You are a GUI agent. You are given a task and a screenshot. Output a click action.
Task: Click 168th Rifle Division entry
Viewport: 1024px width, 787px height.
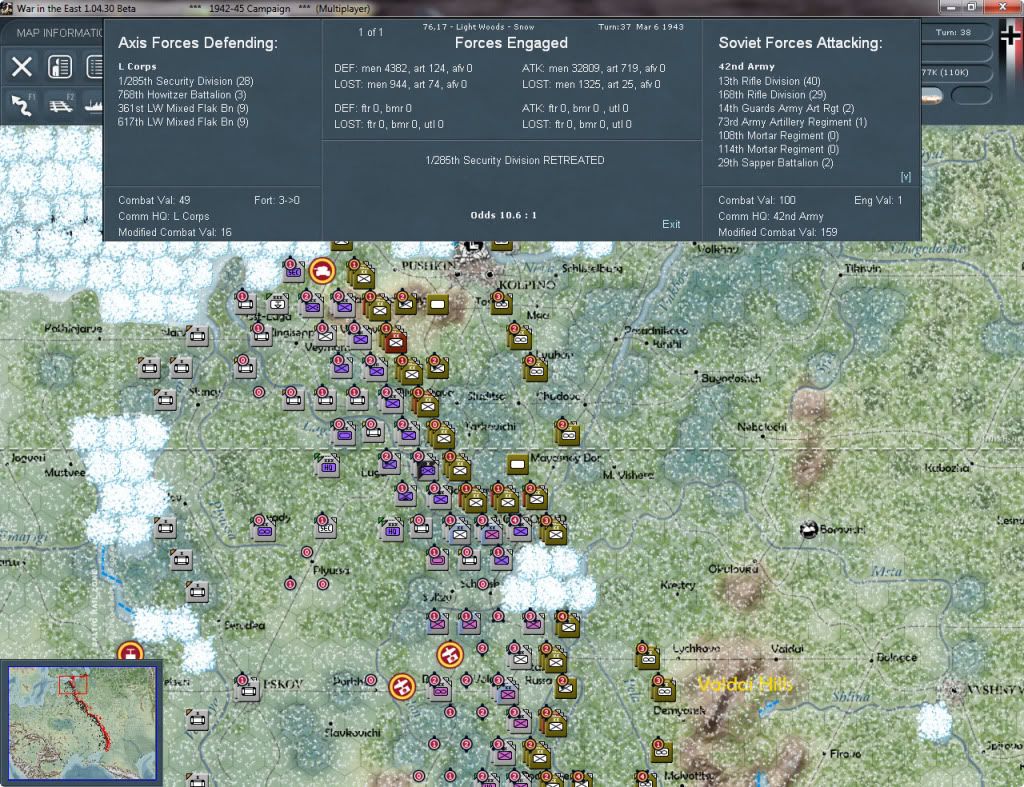click(x=772, y=95)
